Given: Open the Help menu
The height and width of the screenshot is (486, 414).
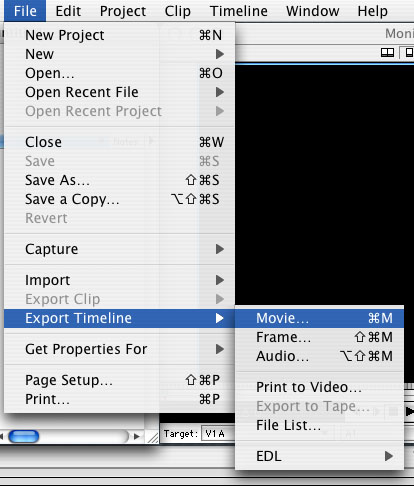Looking at the screenshot, I should (373, 11).
